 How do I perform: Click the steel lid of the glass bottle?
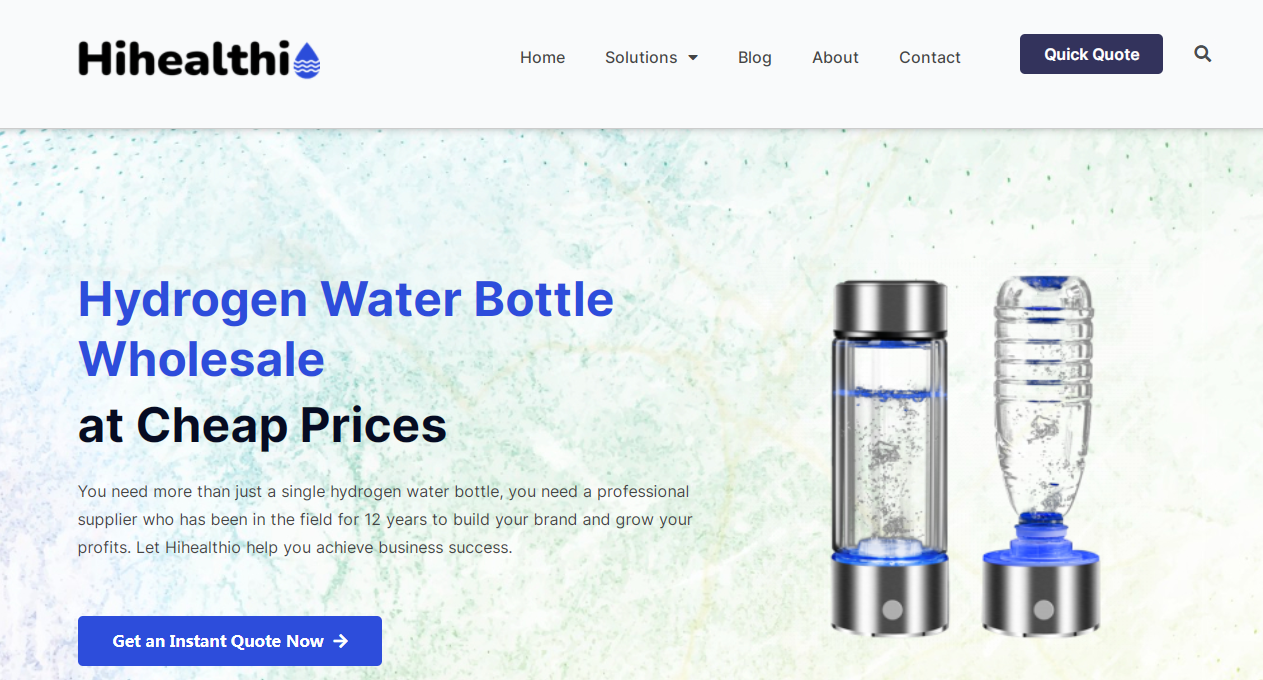click(x=890, y=308)
